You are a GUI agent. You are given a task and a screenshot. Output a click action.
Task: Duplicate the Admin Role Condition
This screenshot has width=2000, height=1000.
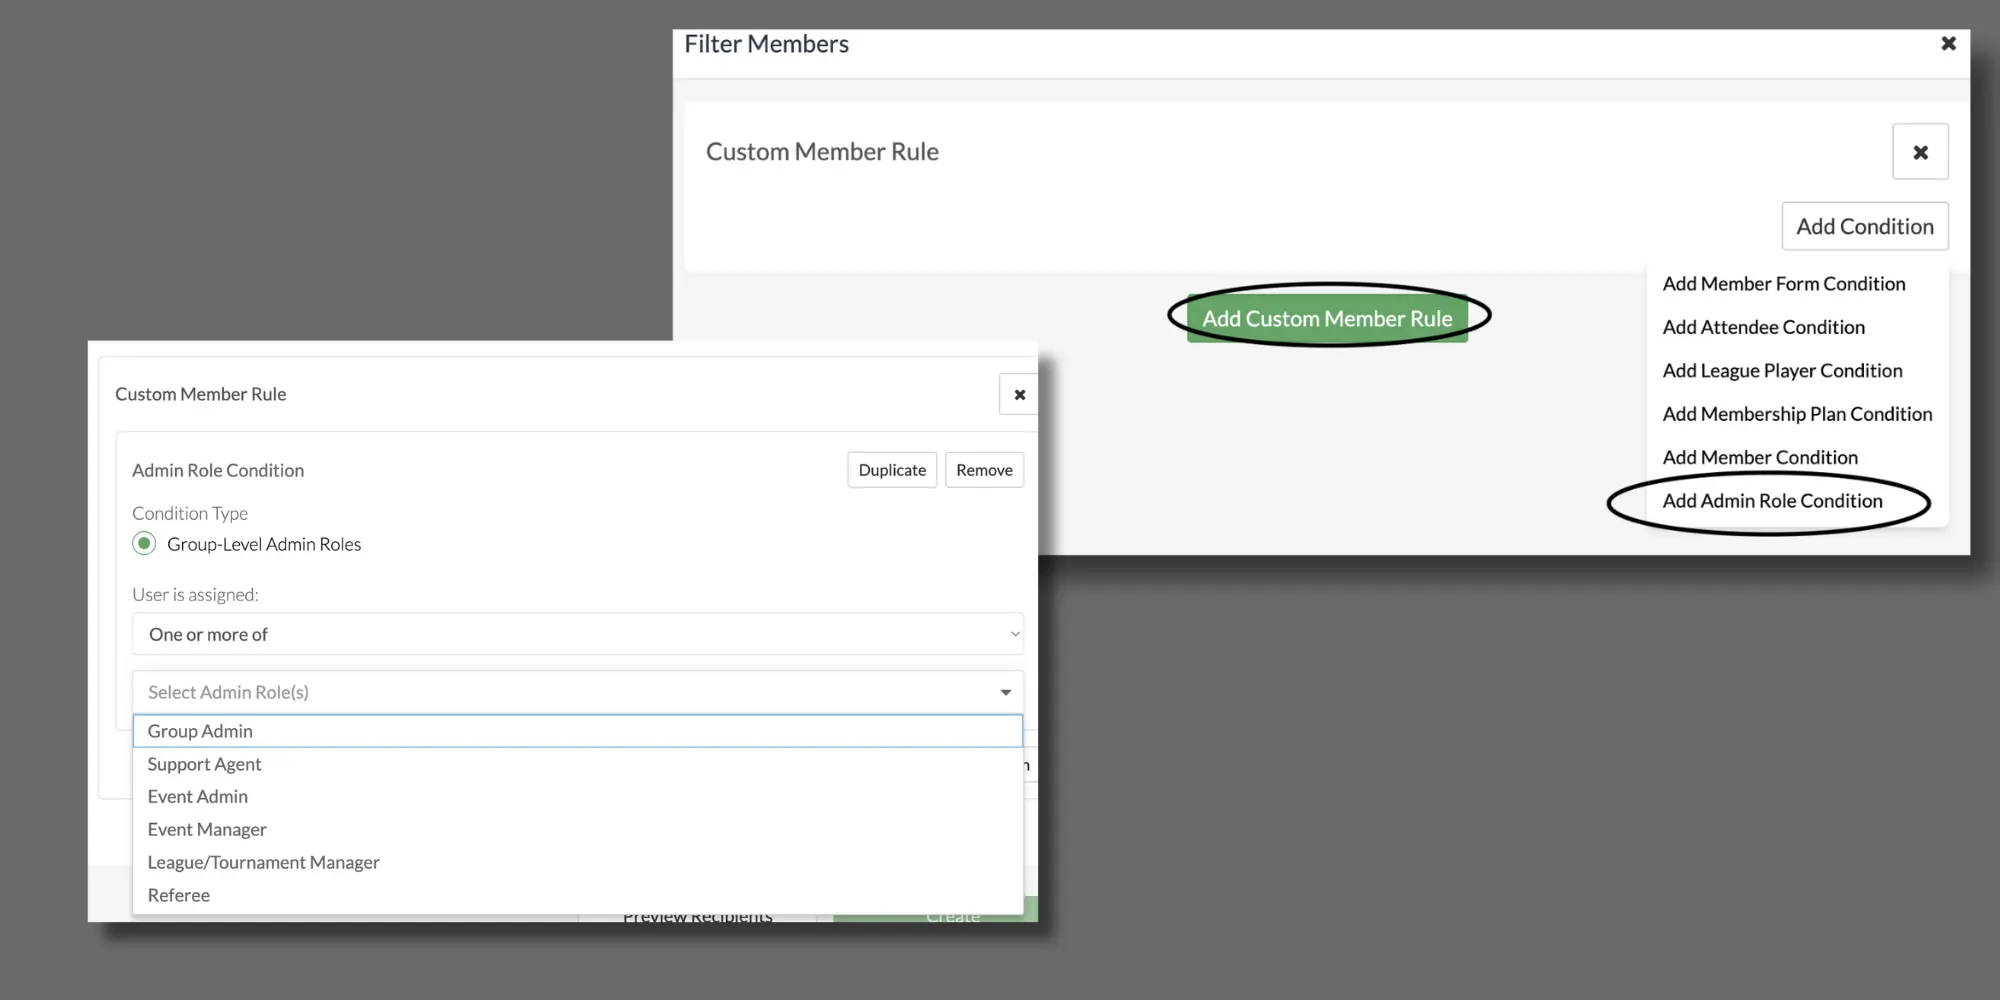892,470
